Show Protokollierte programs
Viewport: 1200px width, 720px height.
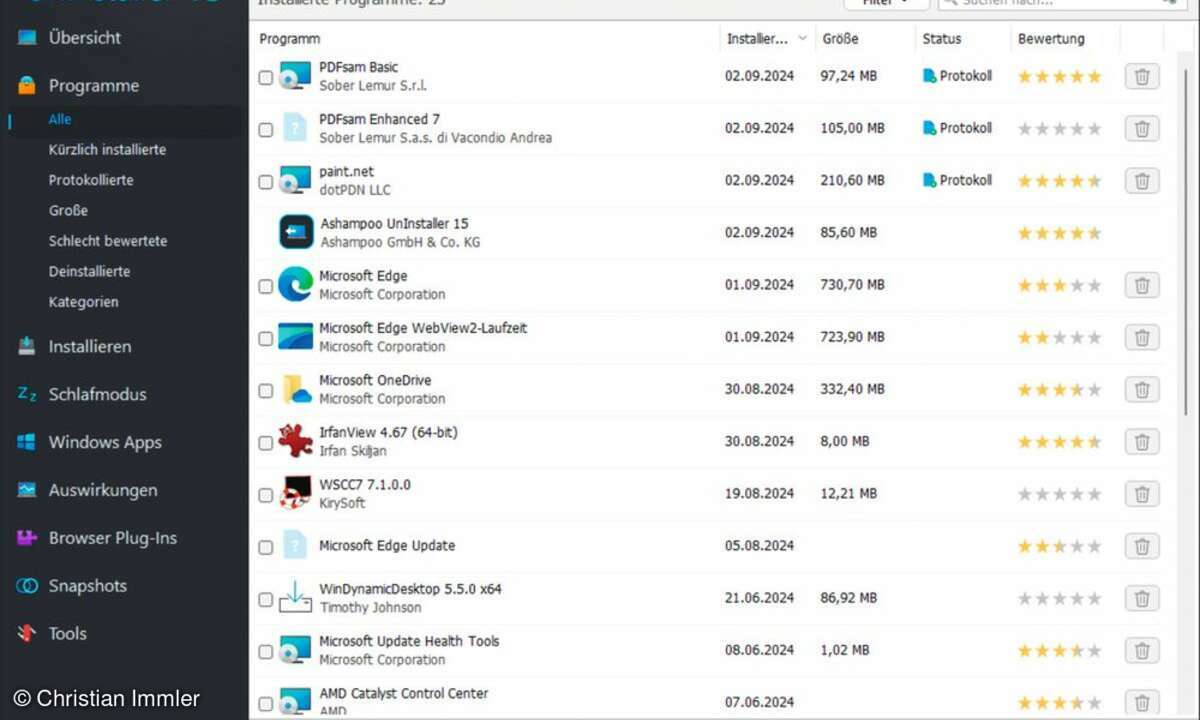click(91, 180)
